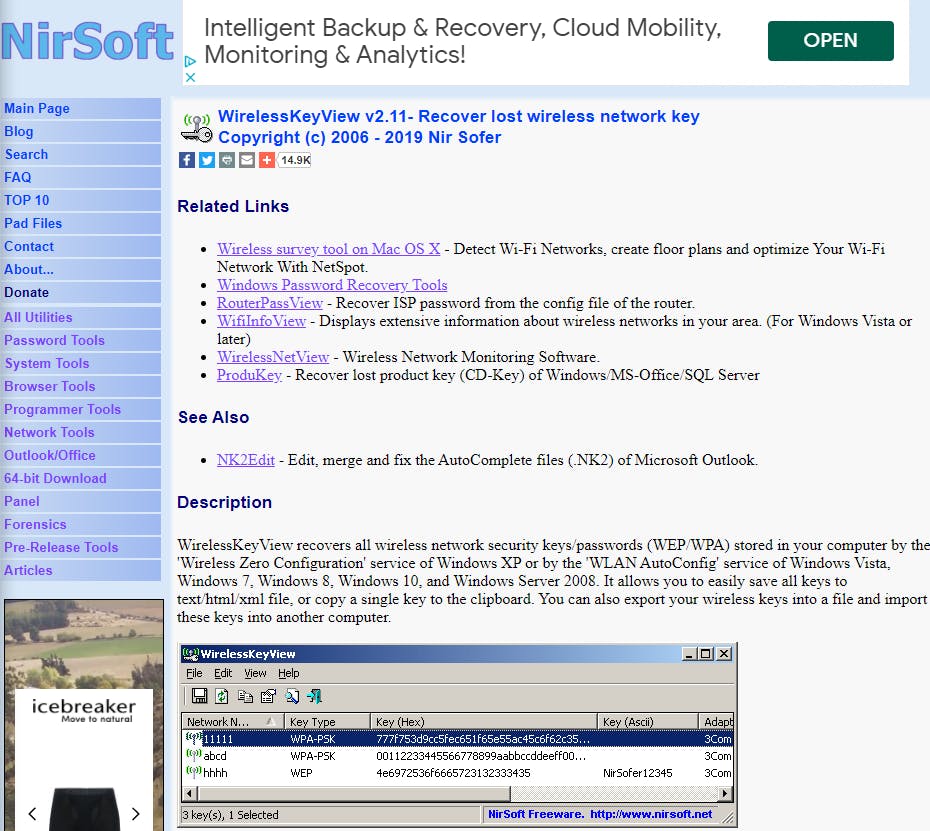Viewport: 930px width, 831px height.
Task: Click the print share icon
Action: coord(227,160)
